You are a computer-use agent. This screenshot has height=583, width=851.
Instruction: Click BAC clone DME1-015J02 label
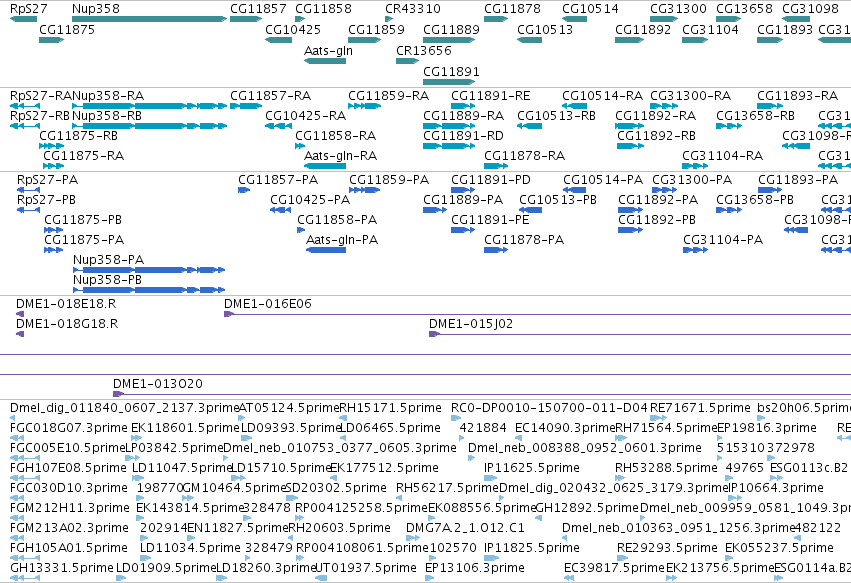tap(471, 324)
